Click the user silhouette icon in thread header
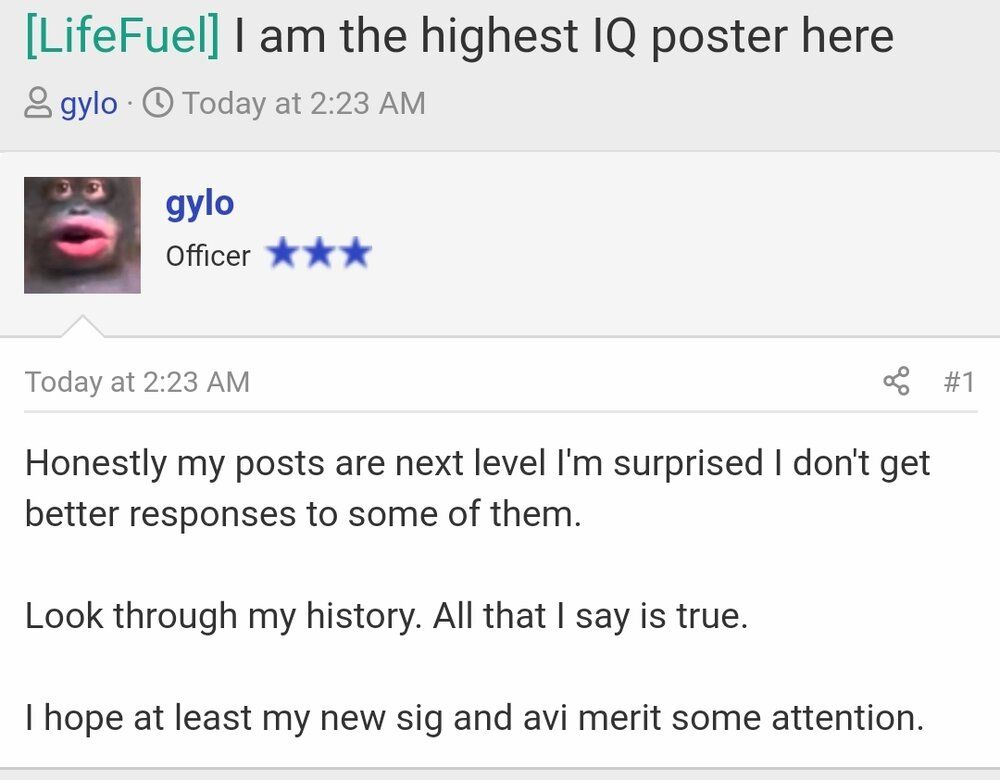This screenshot has width=1000, height=780. click(38, 103)
